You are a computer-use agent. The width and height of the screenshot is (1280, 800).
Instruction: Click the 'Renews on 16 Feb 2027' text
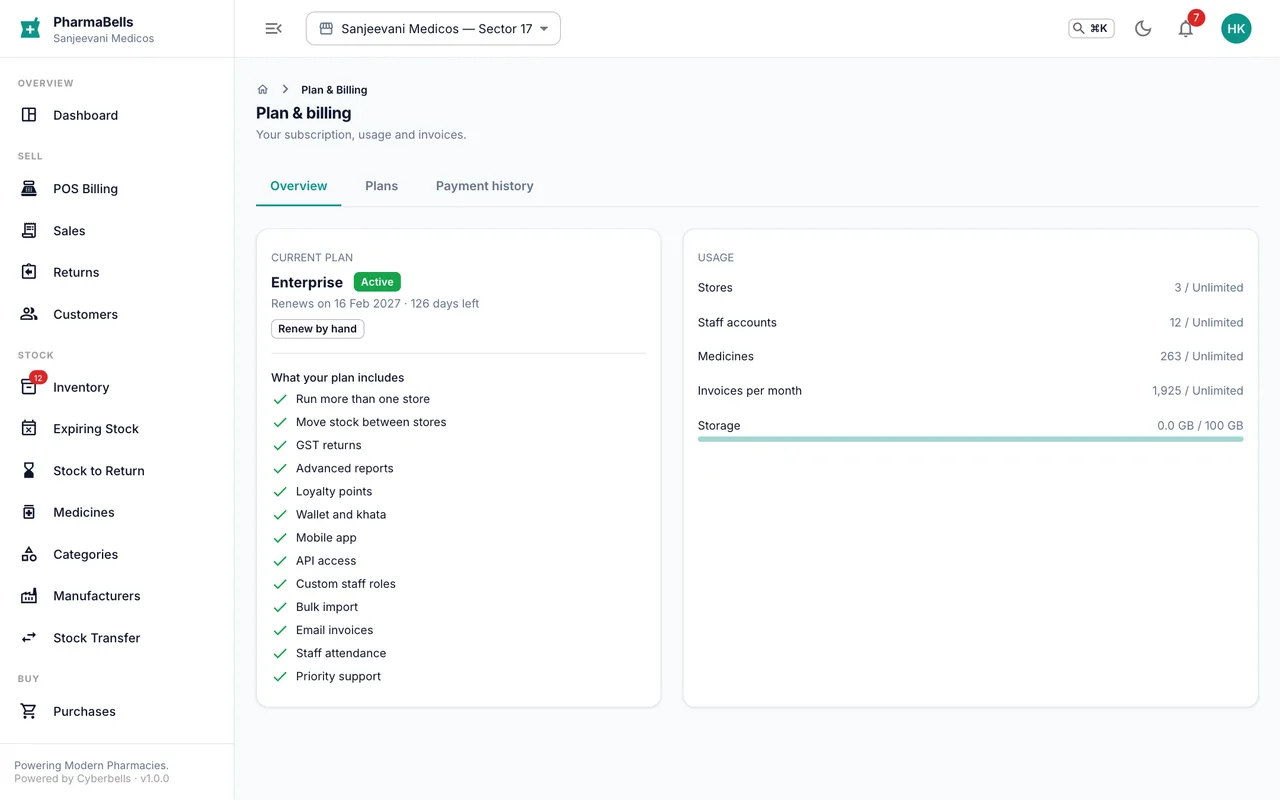(336, 304)
